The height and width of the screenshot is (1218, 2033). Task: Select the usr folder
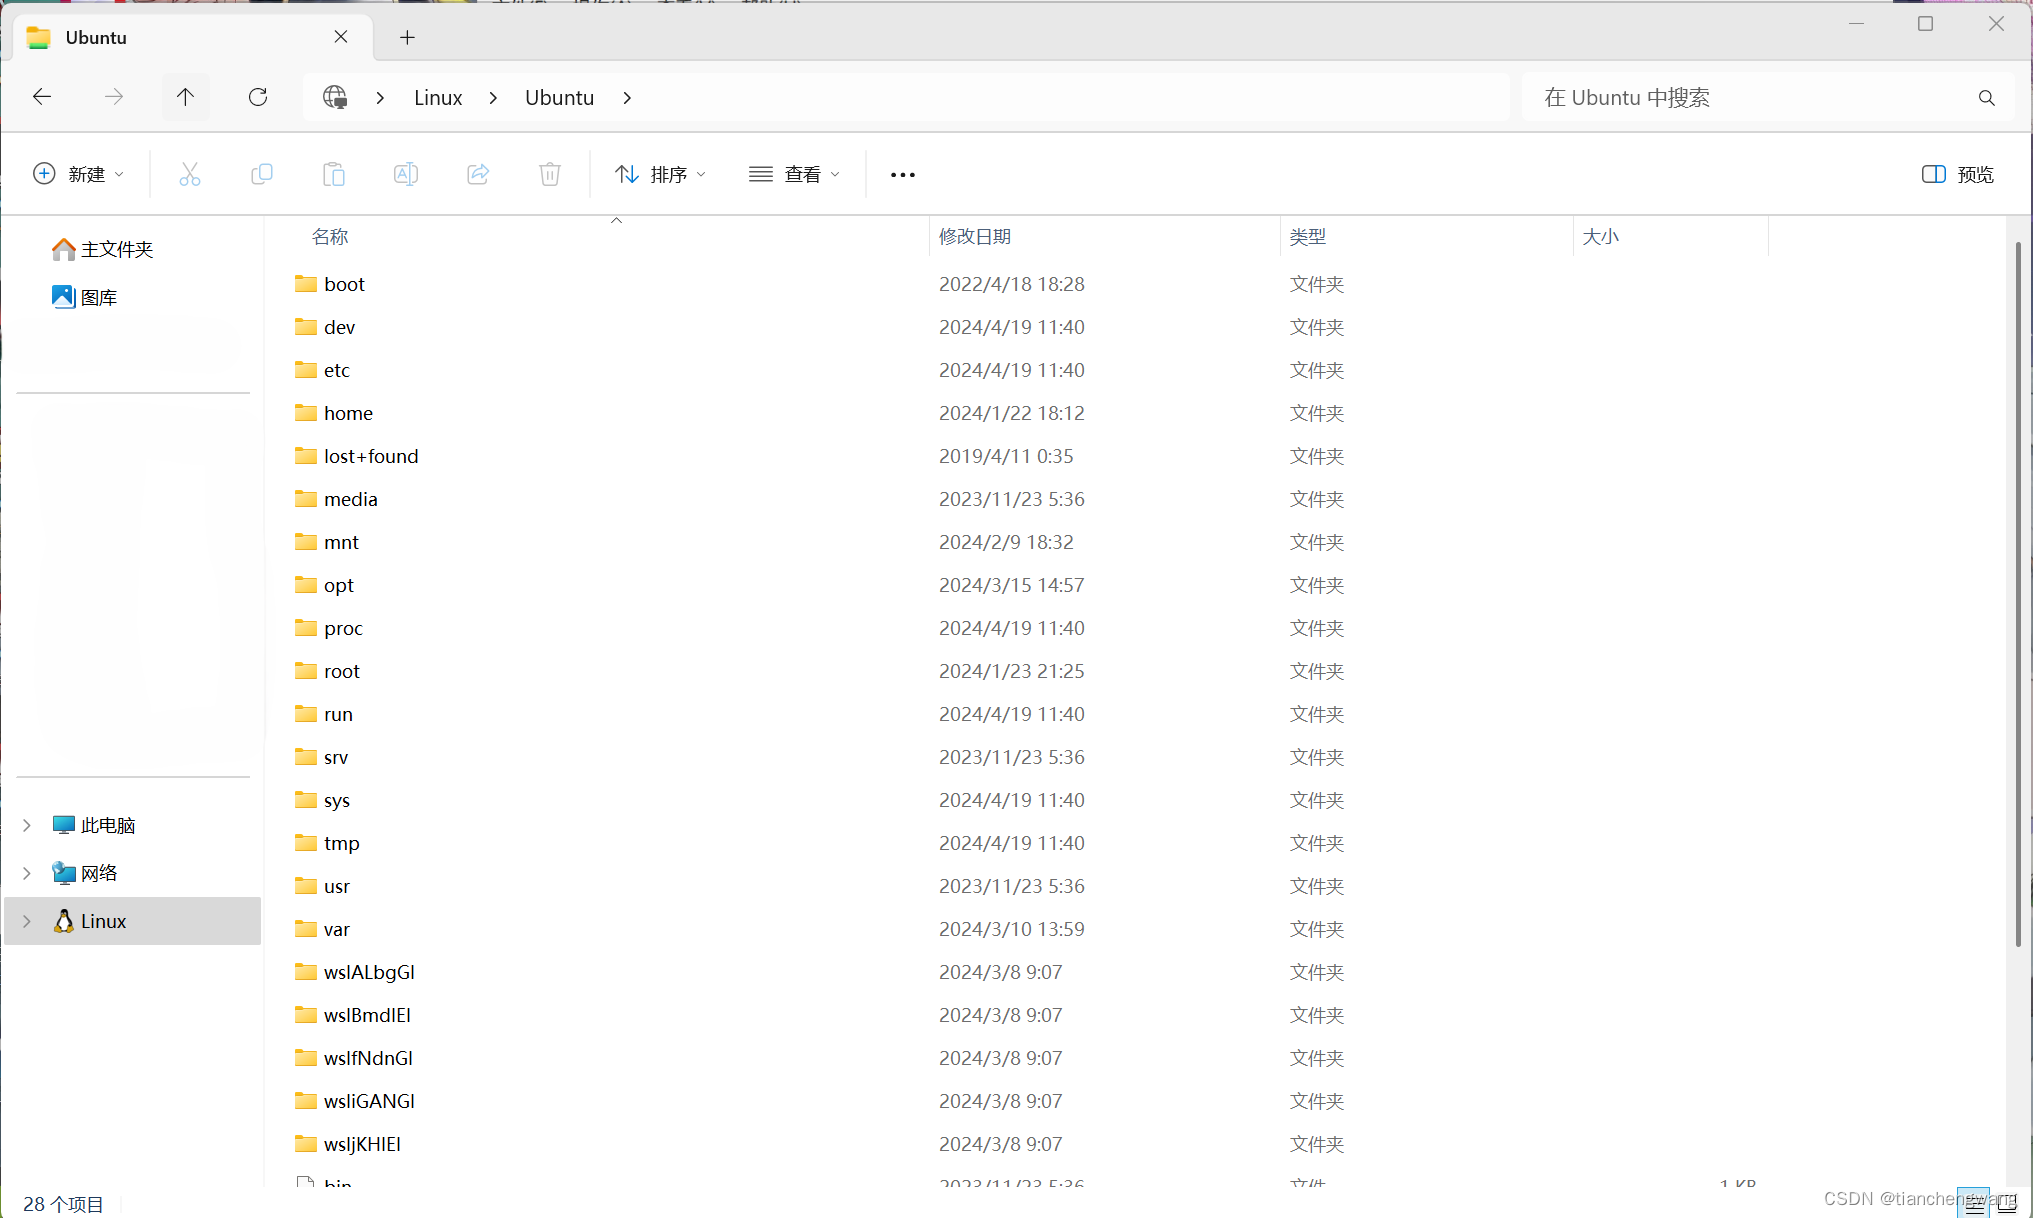coord(337,886)
